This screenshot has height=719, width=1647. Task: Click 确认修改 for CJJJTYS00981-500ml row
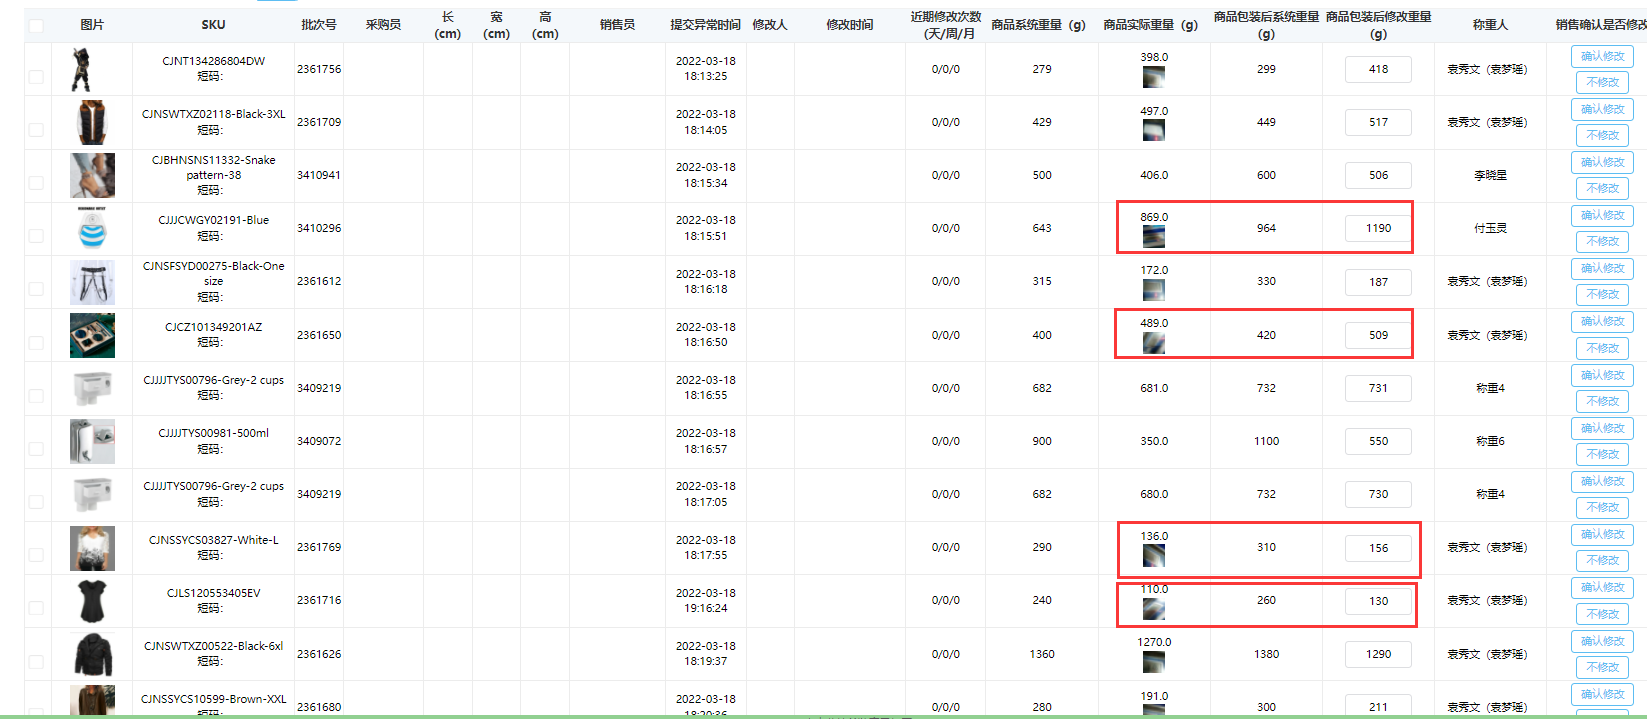(x=1602, y=428)
